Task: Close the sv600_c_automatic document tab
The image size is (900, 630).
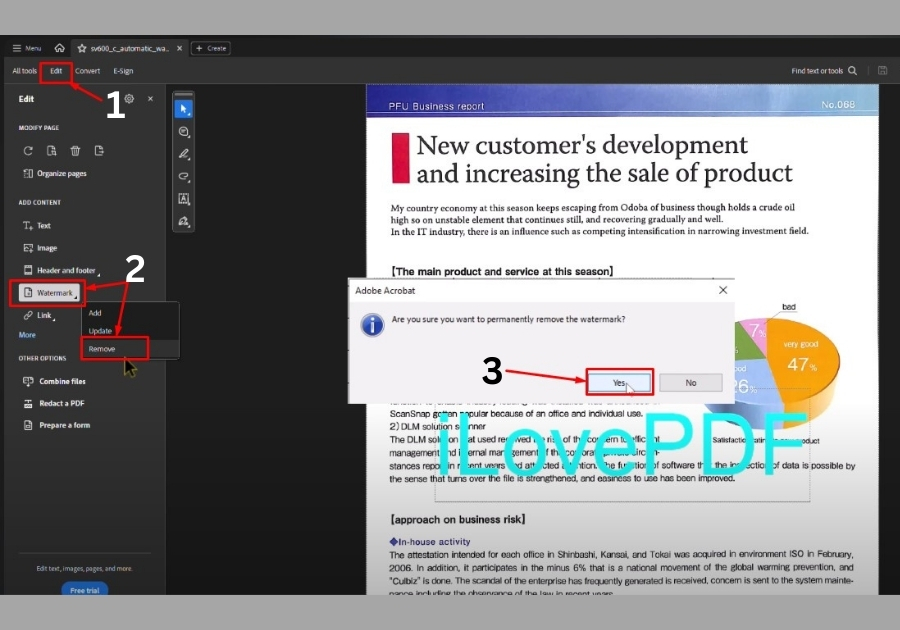Action: (x=180, y=48)
